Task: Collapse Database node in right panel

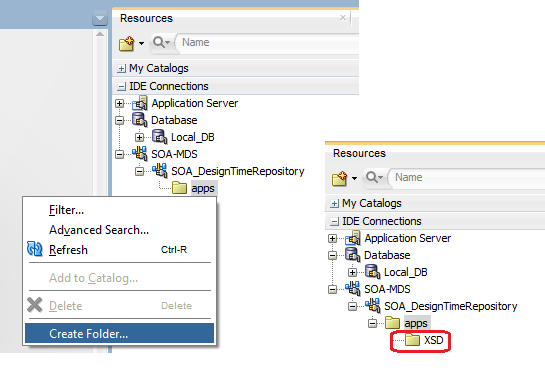Action: coord(332,256)
